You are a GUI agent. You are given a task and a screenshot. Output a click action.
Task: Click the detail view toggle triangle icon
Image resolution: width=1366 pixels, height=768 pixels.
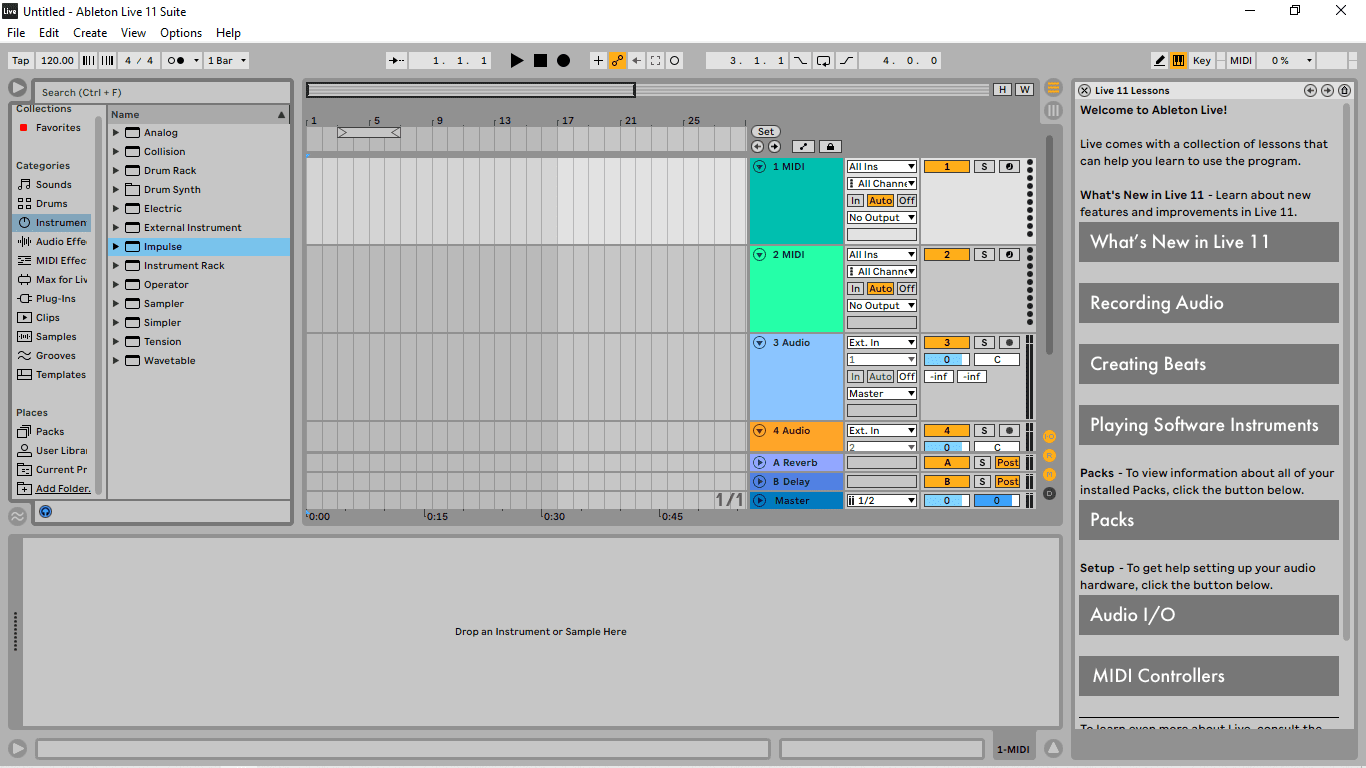[x=1053, y=748]
